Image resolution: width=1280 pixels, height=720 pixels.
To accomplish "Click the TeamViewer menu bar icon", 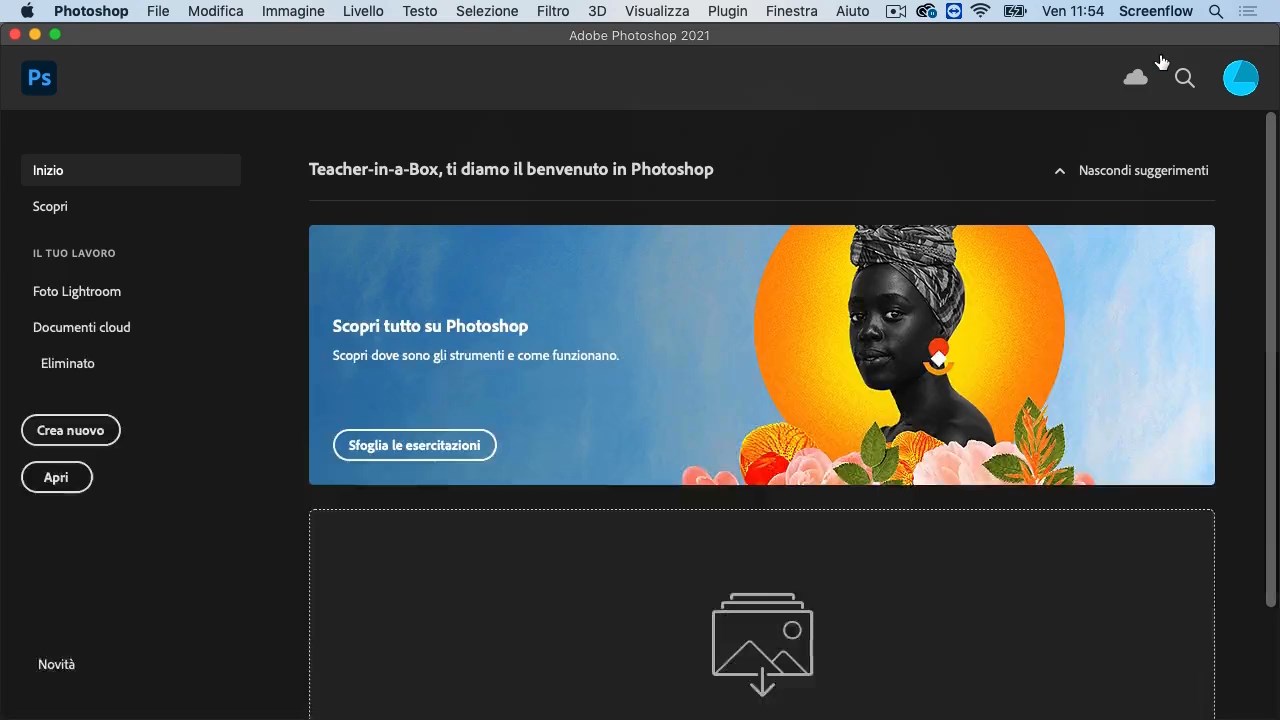I will pyautogui.click(x=954, y=11).
